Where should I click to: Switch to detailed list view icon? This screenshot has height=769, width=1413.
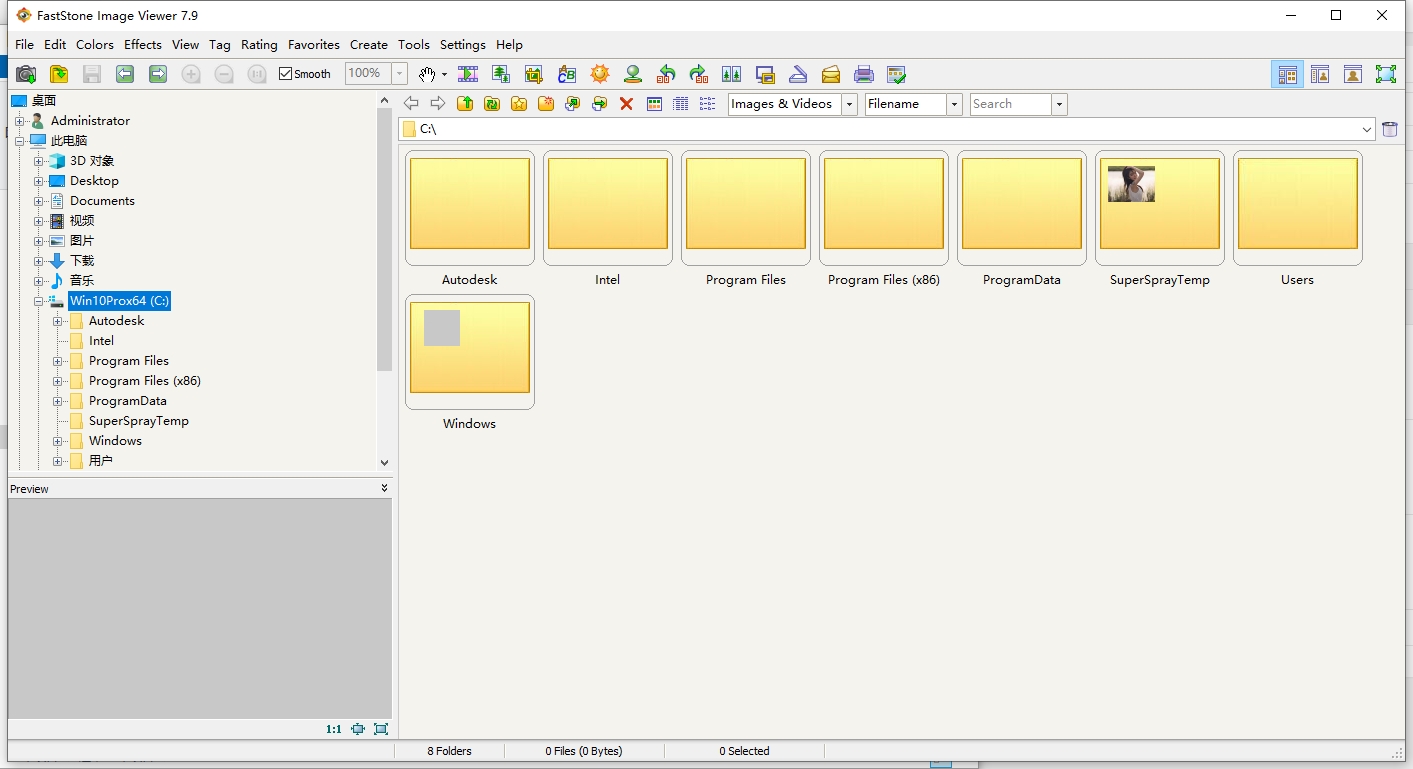pos(680,103)
